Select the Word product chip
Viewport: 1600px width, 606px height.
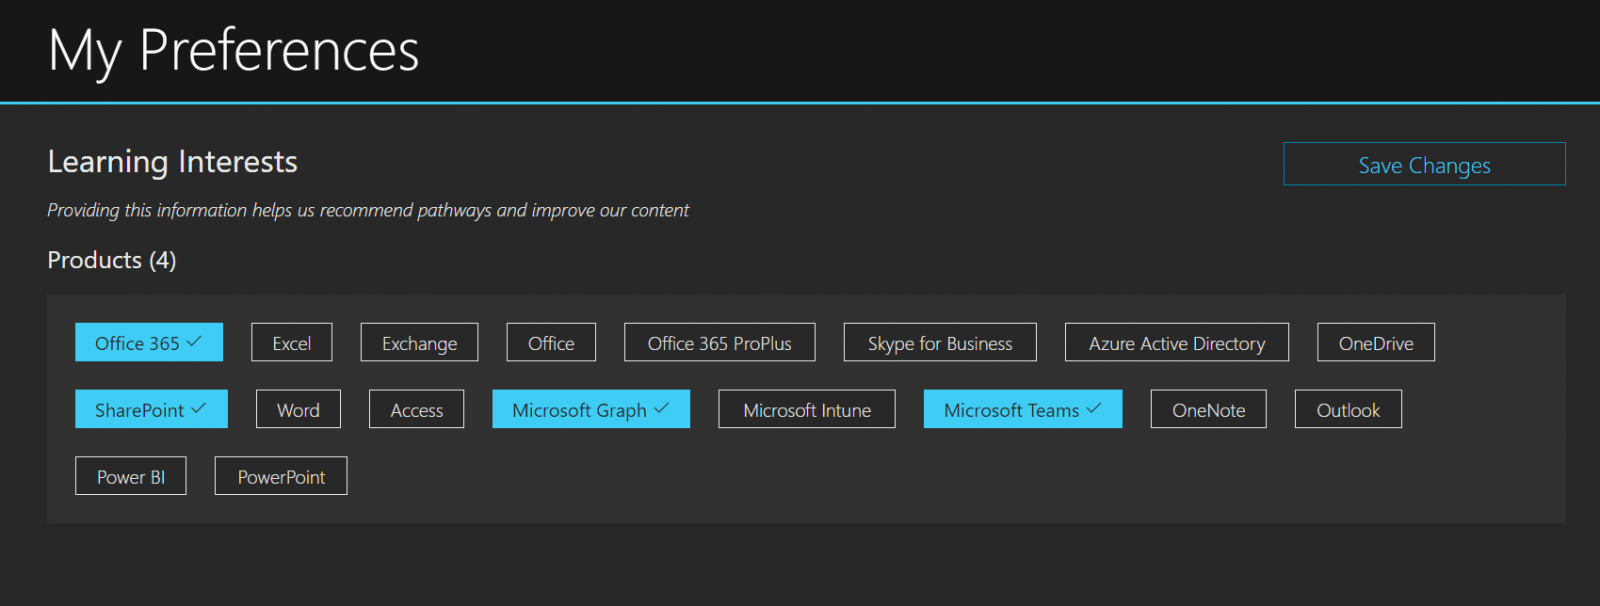(298, 409)
